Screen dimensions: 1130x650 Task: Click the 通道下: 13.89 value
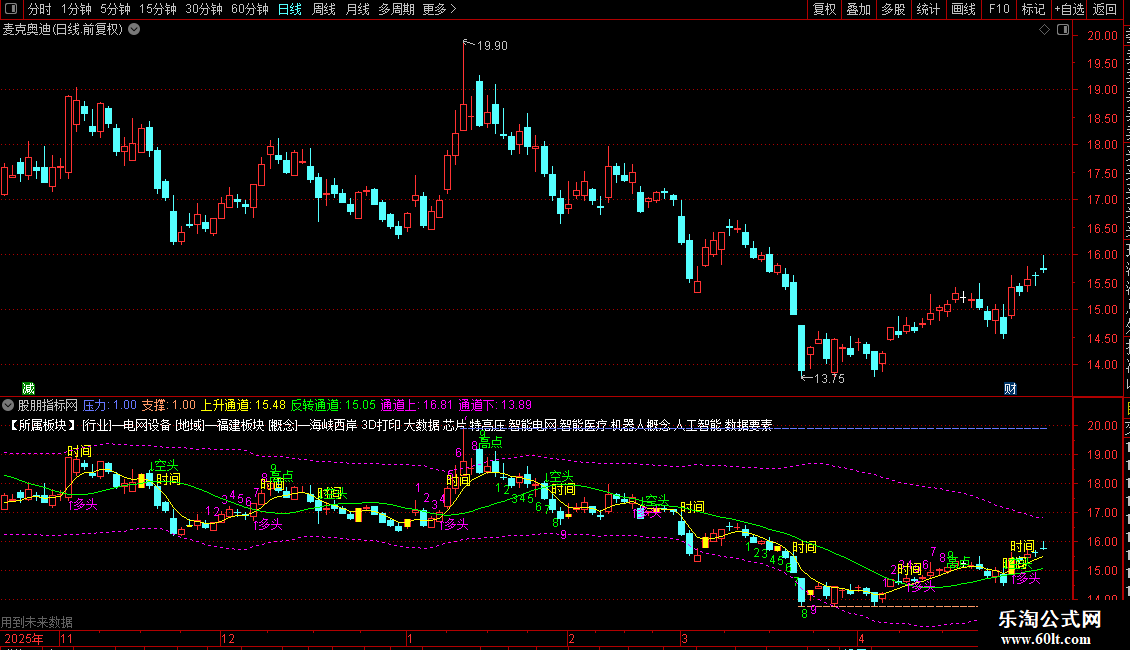click(495, 406)
